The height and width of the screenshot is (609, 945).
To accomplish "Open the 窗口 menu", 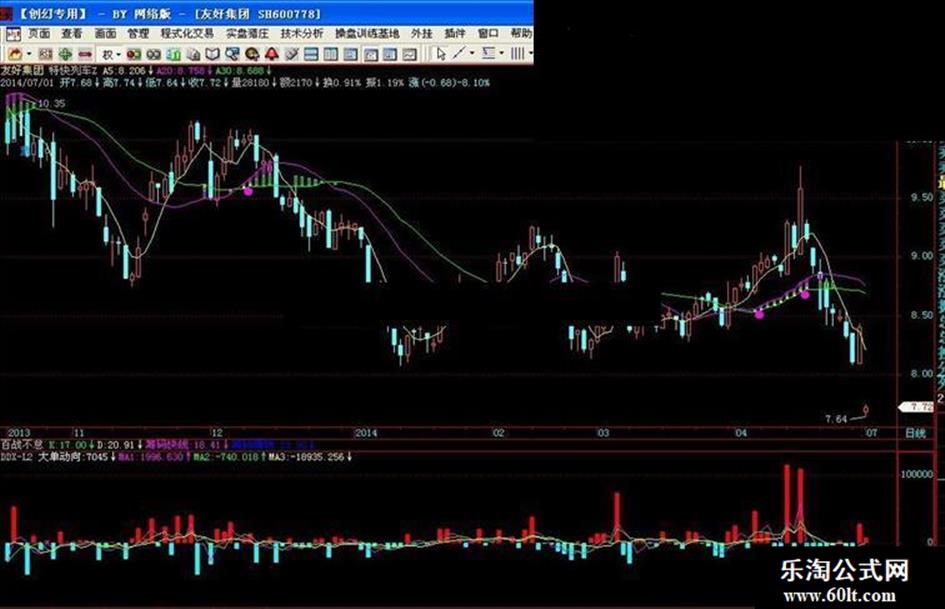I will click(488, 34).
